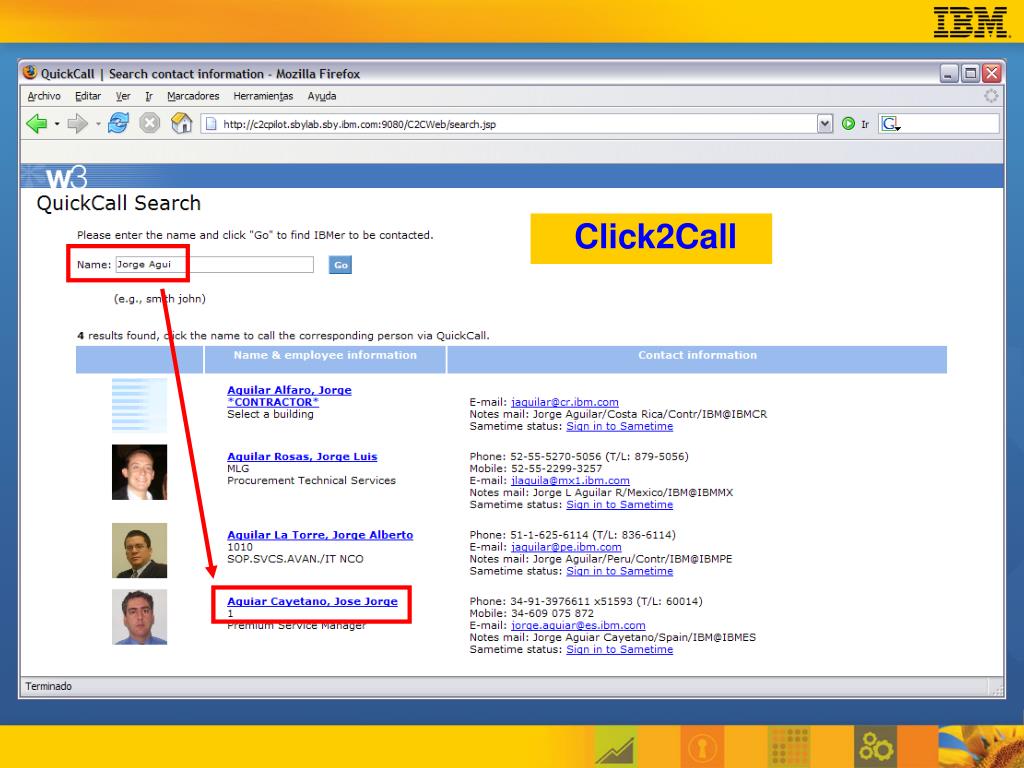Sign in to Sametime for Aguilar La Torre
Image resolution: width=1024 pixels, height=768 pixels.
620,571
